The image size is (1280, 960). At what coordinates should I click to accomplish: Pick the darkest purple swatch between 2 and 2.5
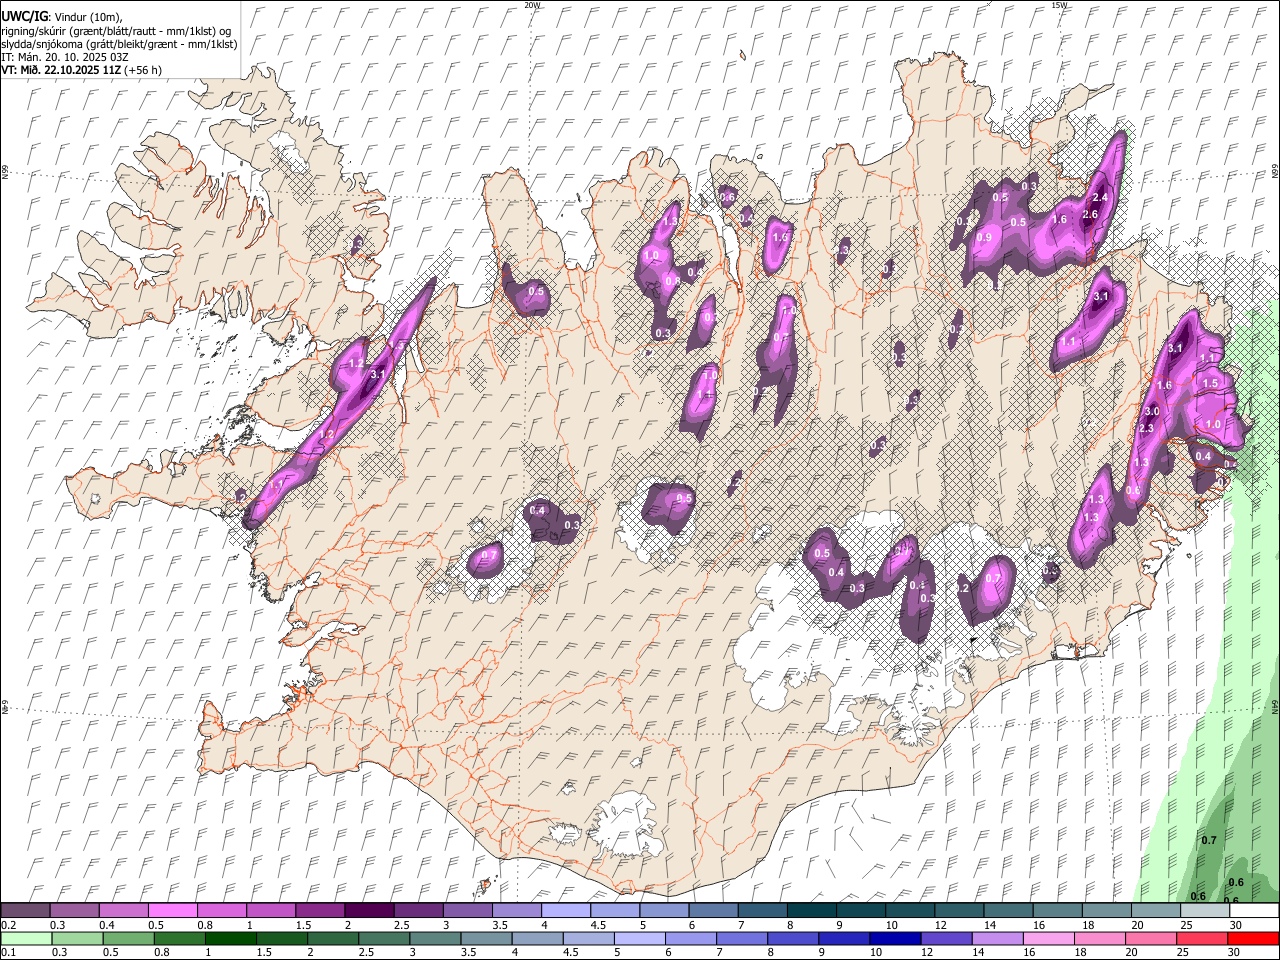368,911
